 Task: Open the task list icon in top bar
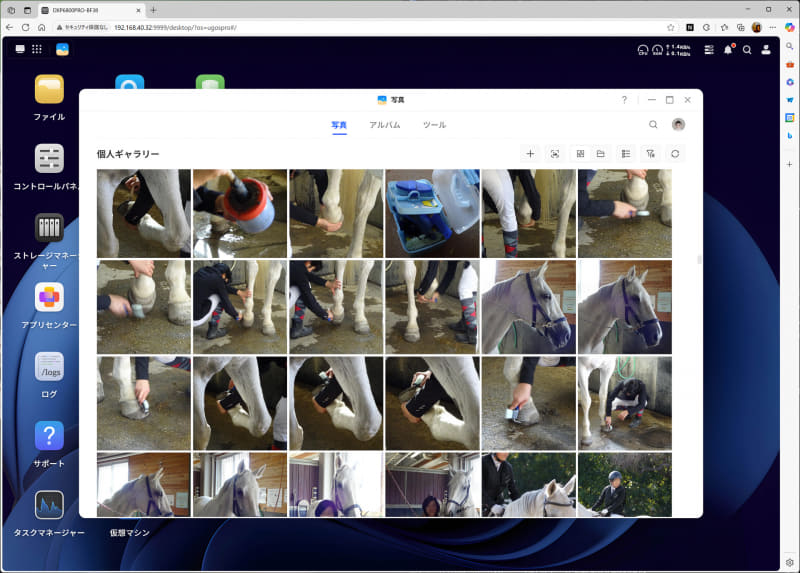709,49
